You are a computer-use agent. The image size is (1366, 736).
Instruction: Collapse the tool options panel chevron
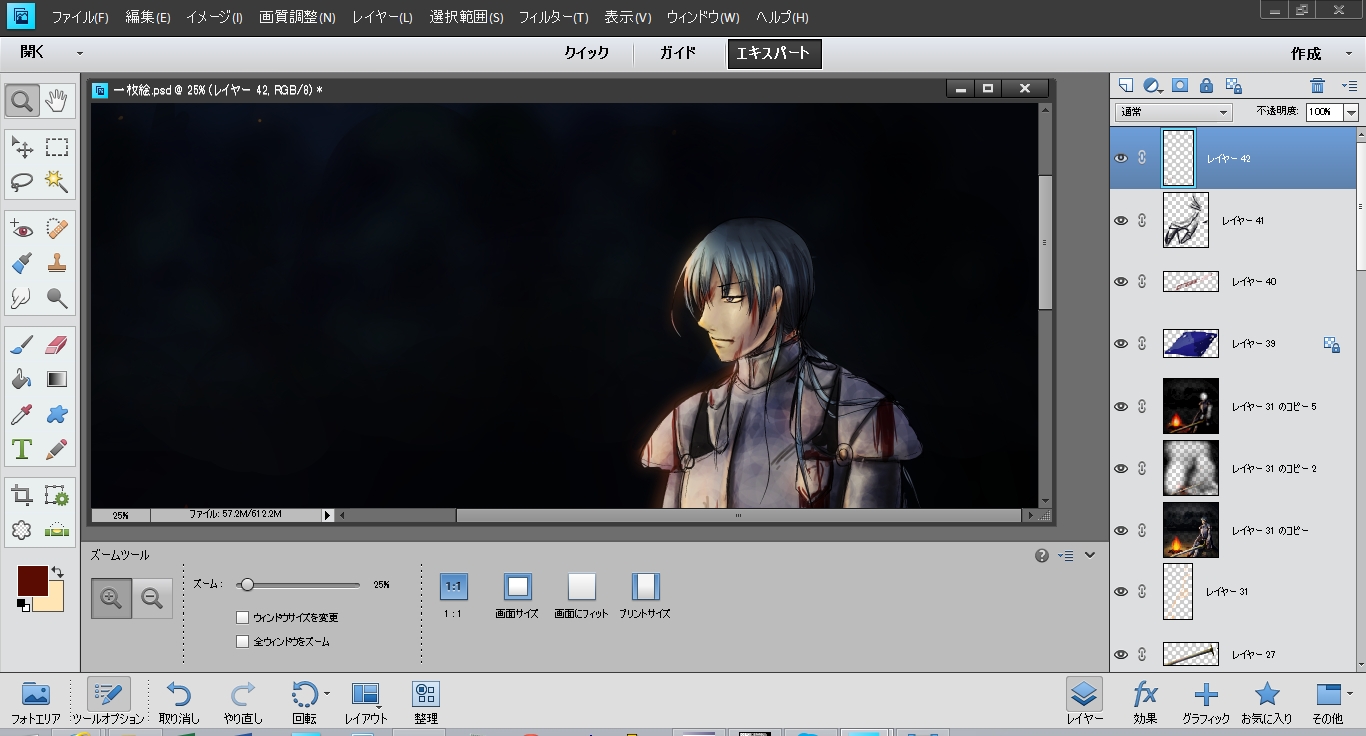[1090, 555]
